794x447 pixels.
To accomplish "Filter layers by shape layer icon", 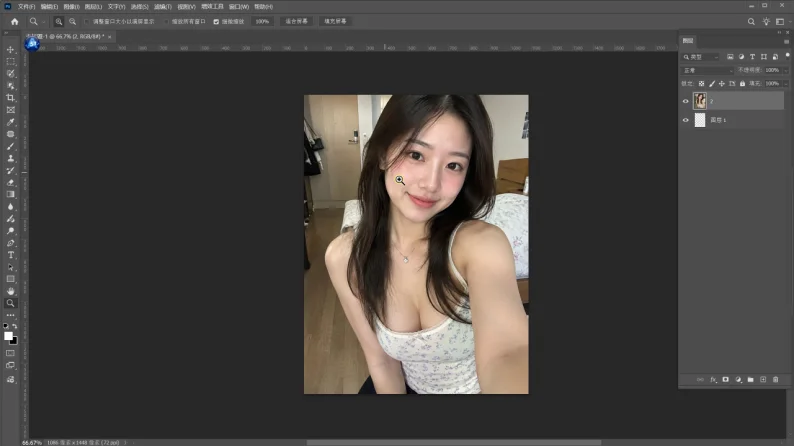I will [x=764, y=57].
